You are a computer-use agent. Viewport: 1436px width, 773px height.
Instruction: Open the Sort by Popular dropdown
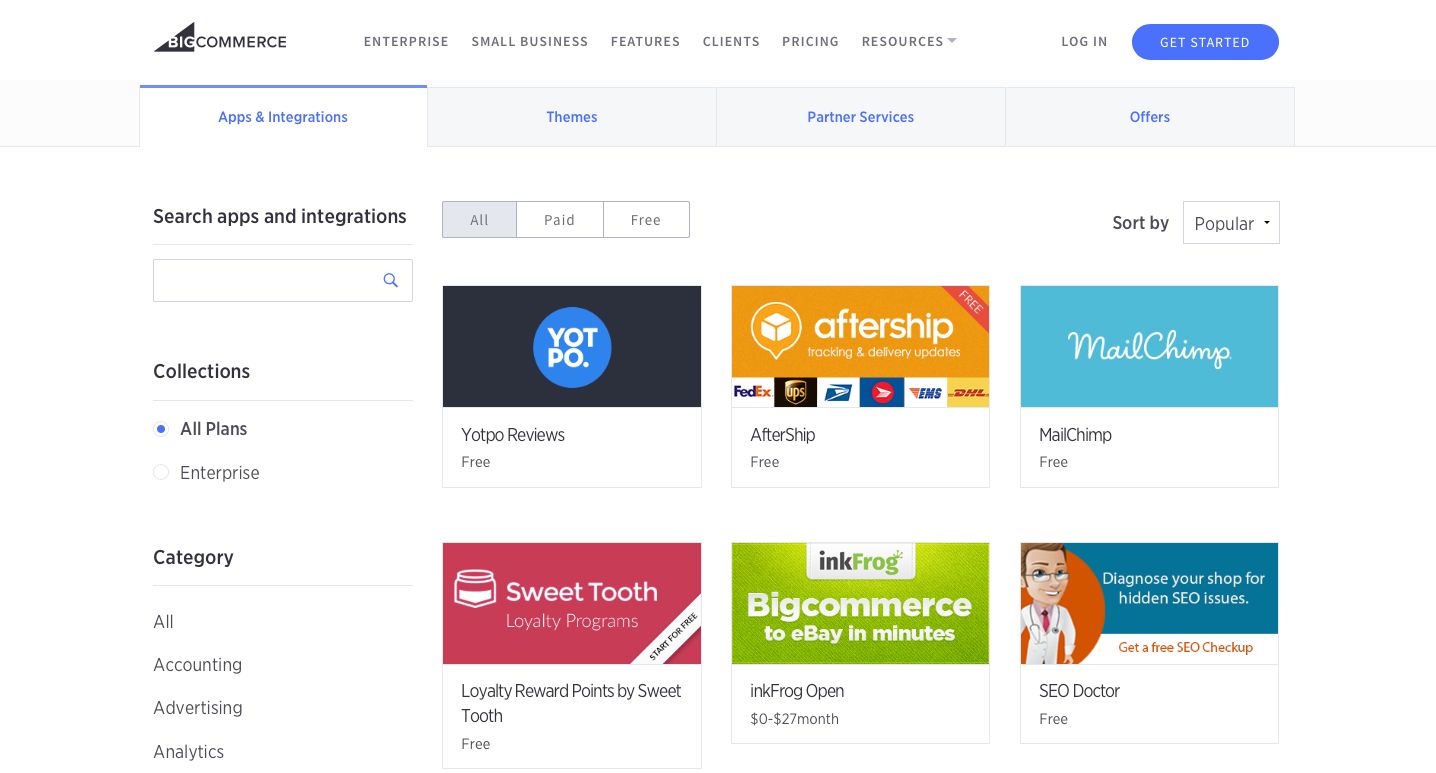[x=1231, y=222]
